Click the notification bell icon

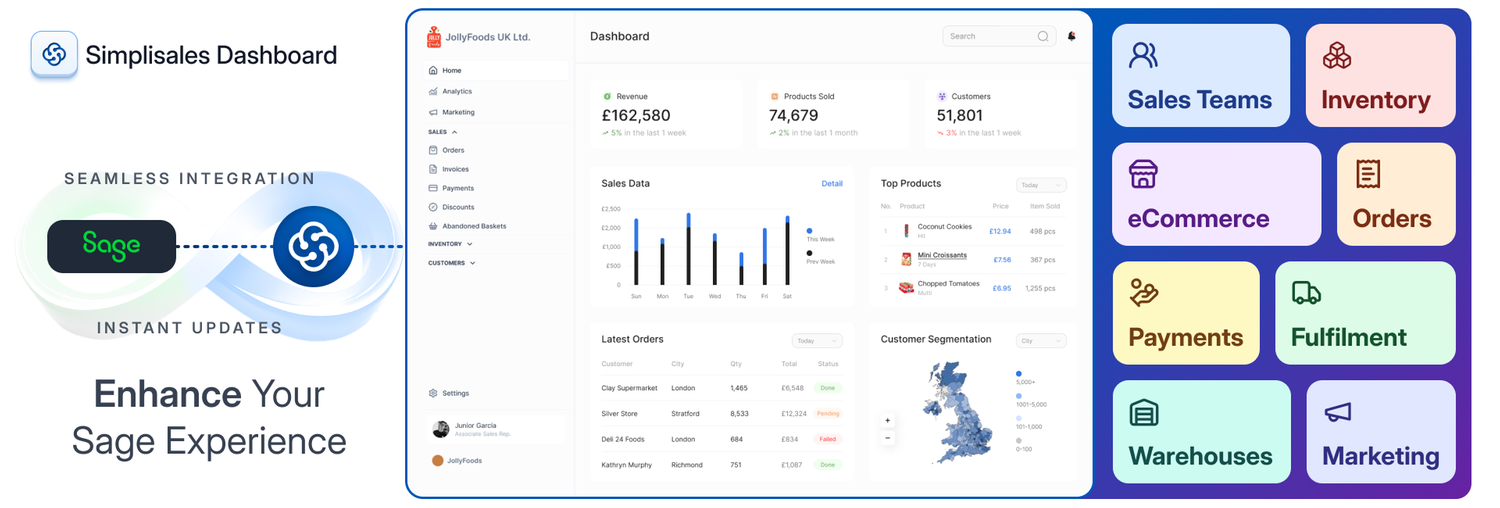pos(1072,36)
